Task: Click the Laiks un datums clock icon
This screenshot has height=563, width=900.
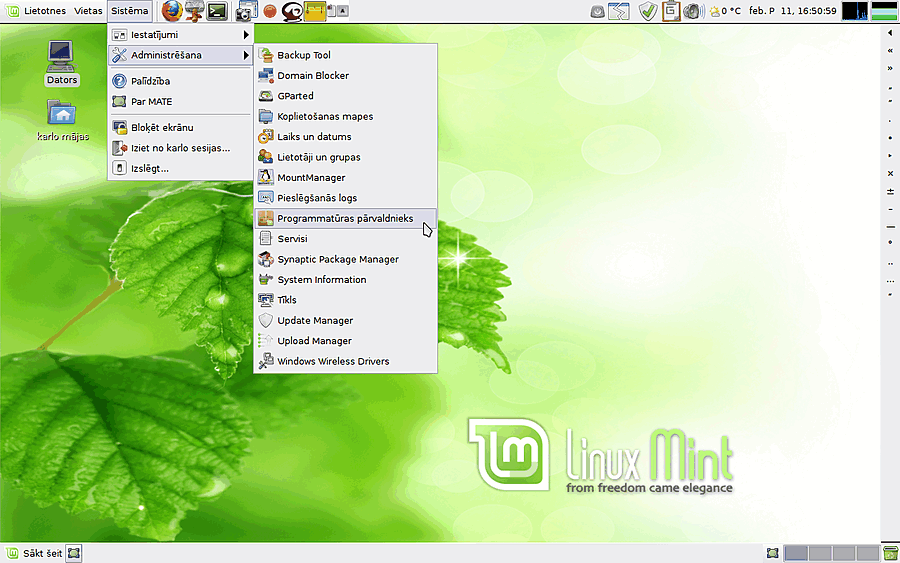Action: tap(266, 137)
